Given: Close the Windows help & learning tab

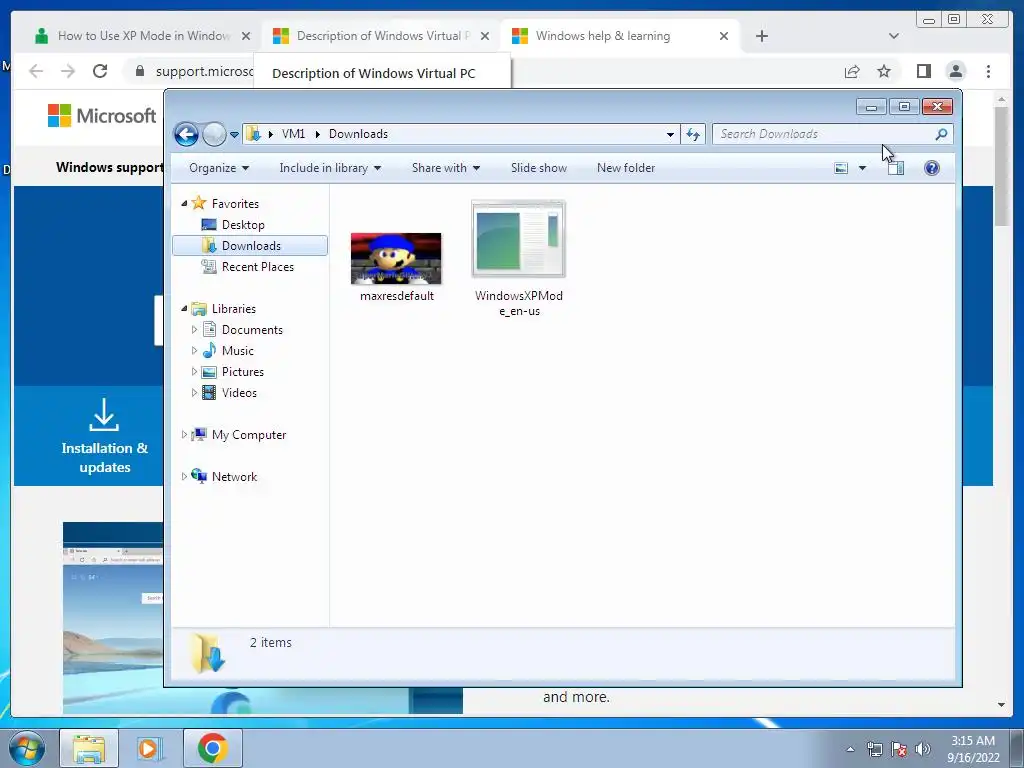Looking at the screenshot, I should 724,36.
